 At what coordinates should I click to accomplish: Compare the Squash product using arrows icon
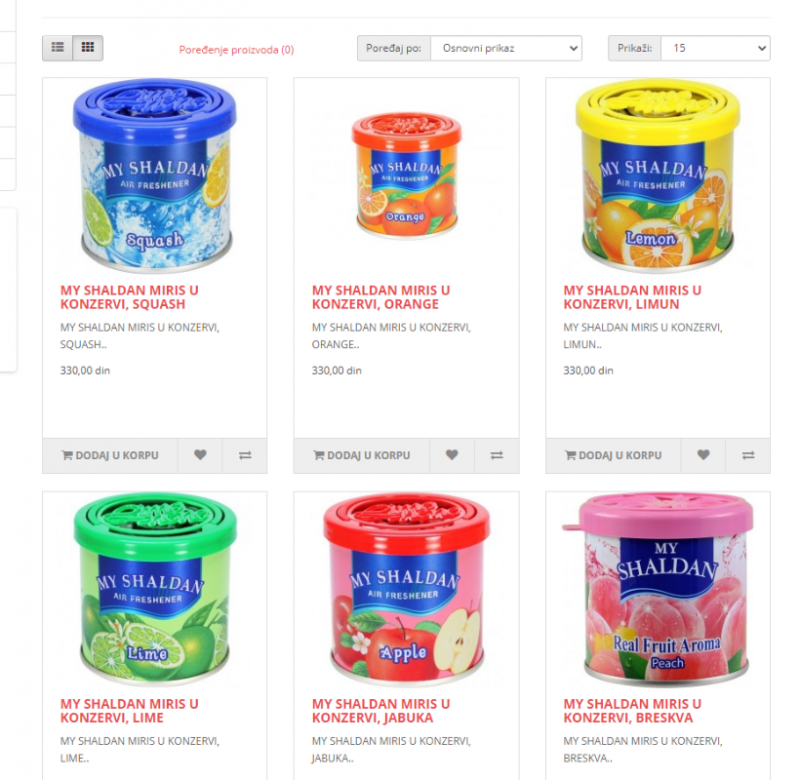245,455
